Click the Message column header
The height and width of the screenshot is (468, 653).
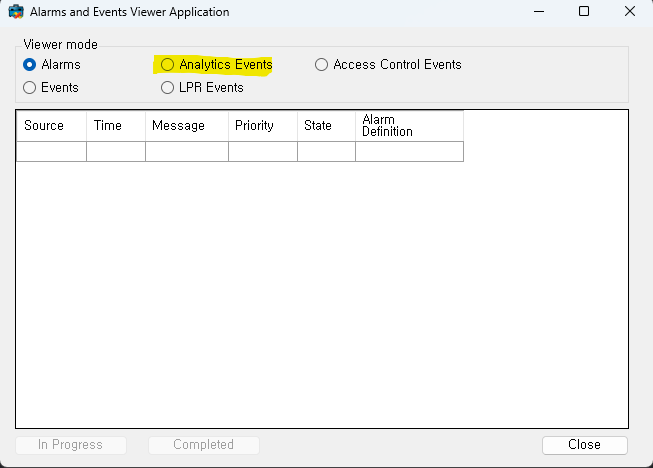187,126
